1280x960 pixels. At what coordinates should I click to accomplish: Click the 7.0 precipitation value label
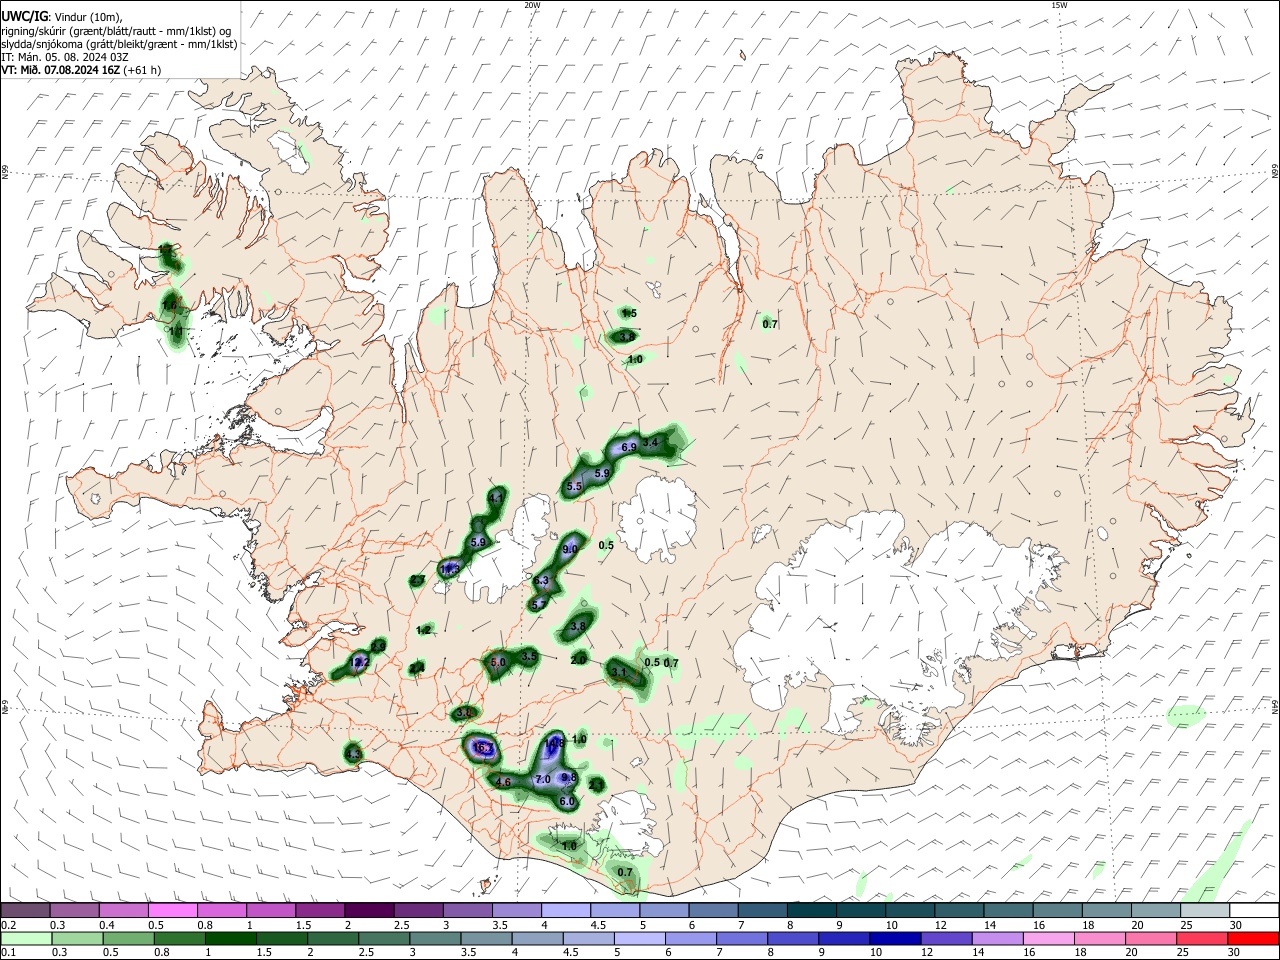click(543, 779)
